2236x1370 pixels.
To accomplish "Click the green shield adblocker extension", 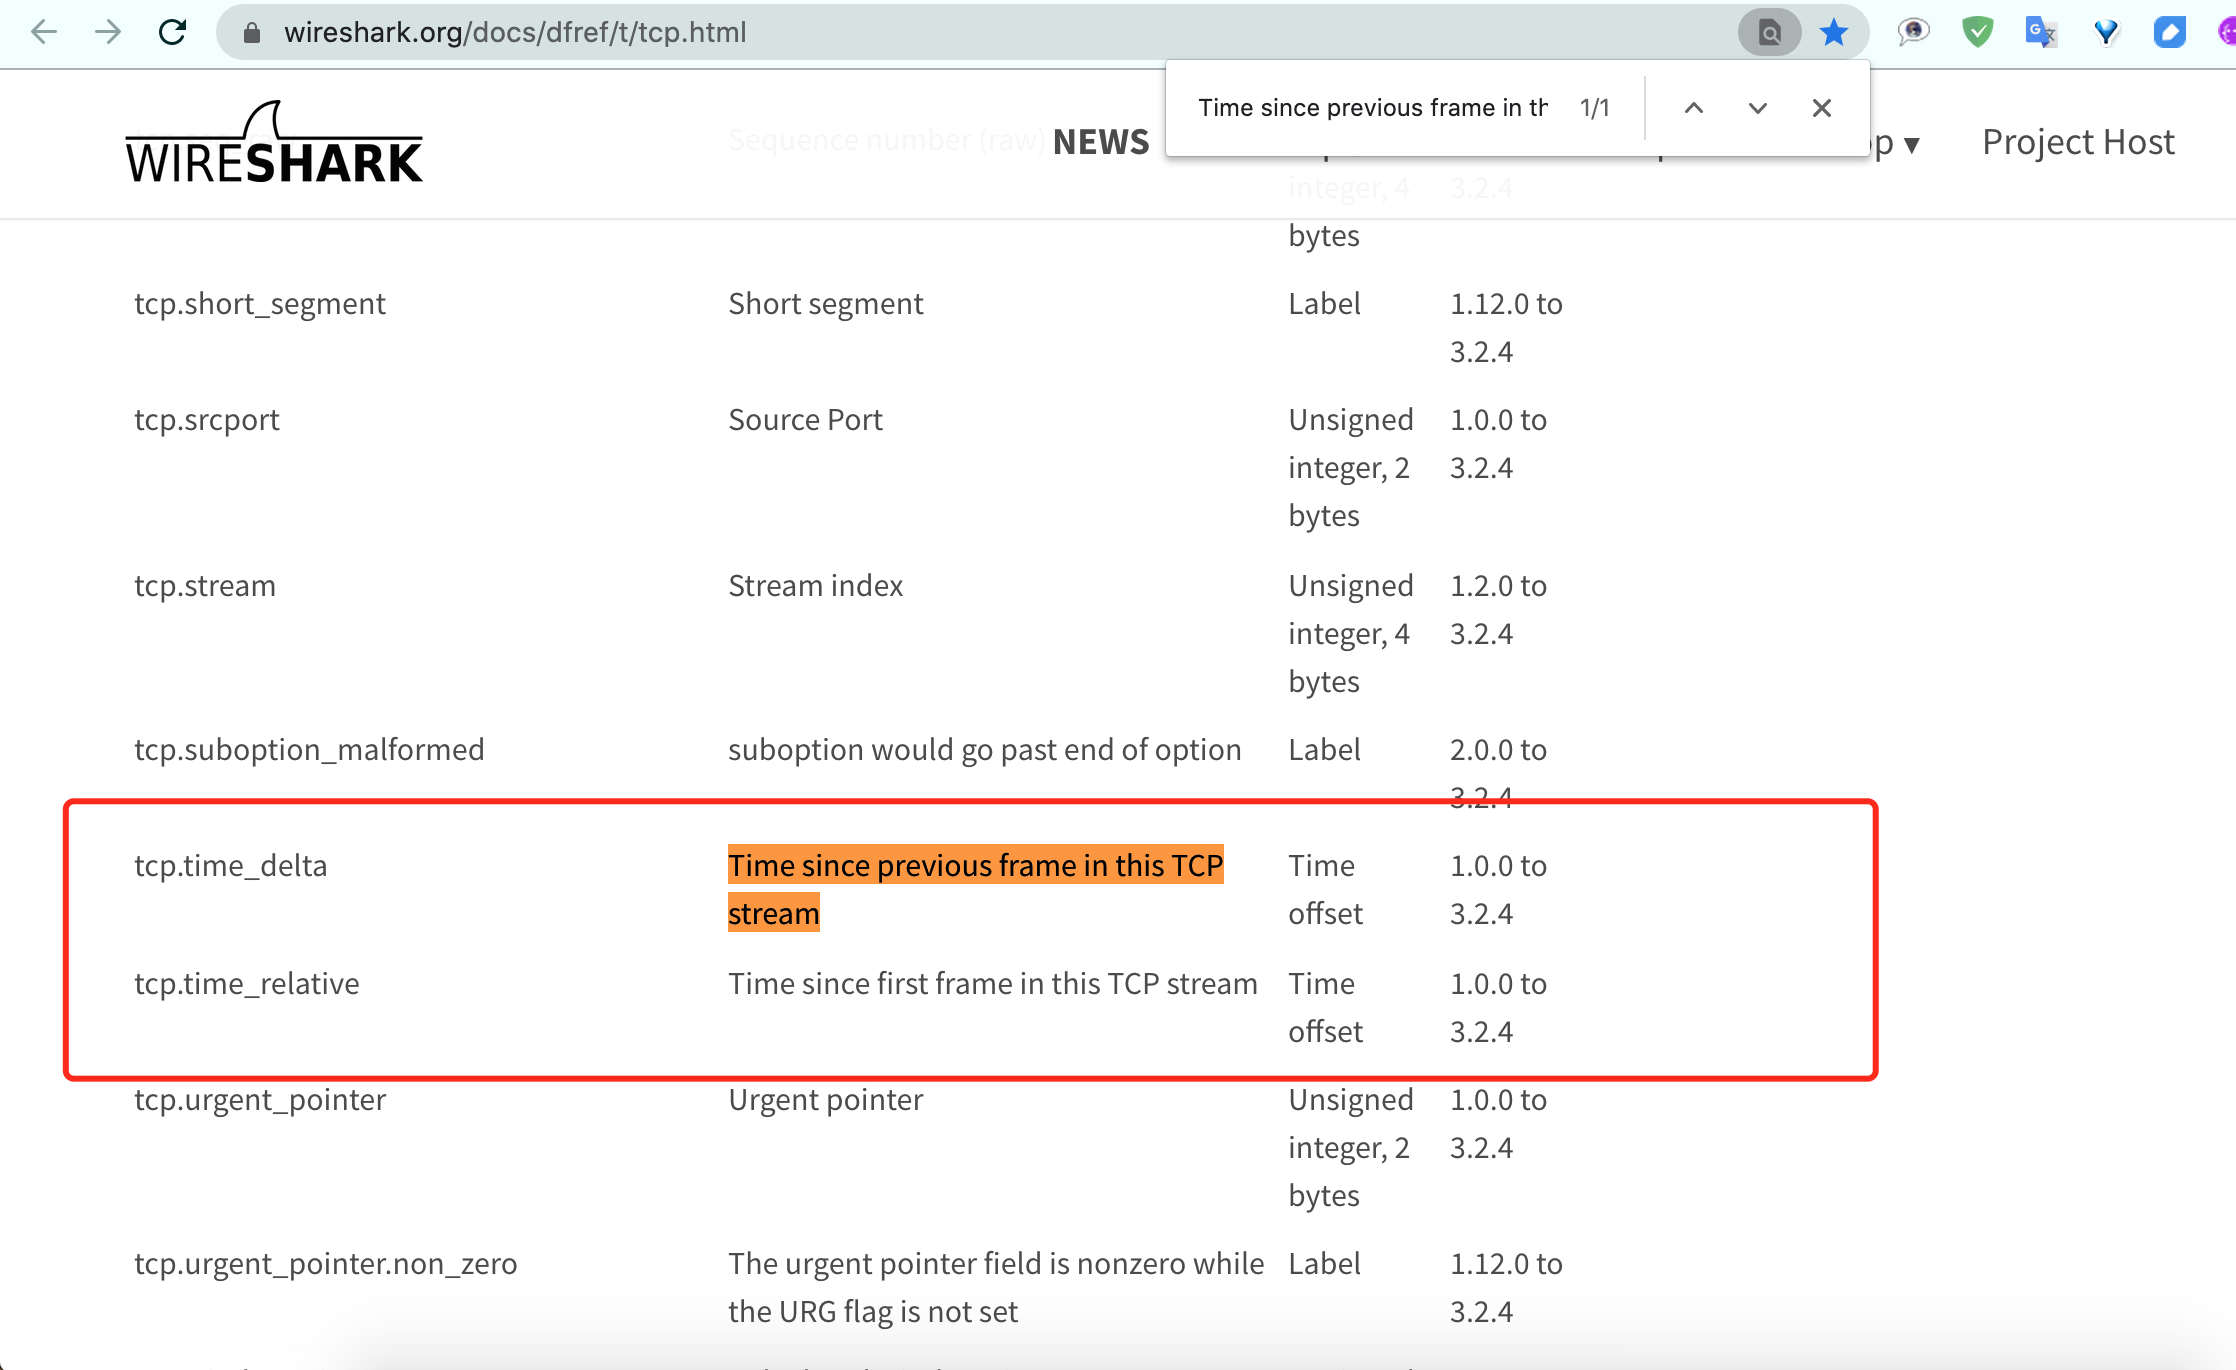I will pyautogui.click(x=1977, y=32).
